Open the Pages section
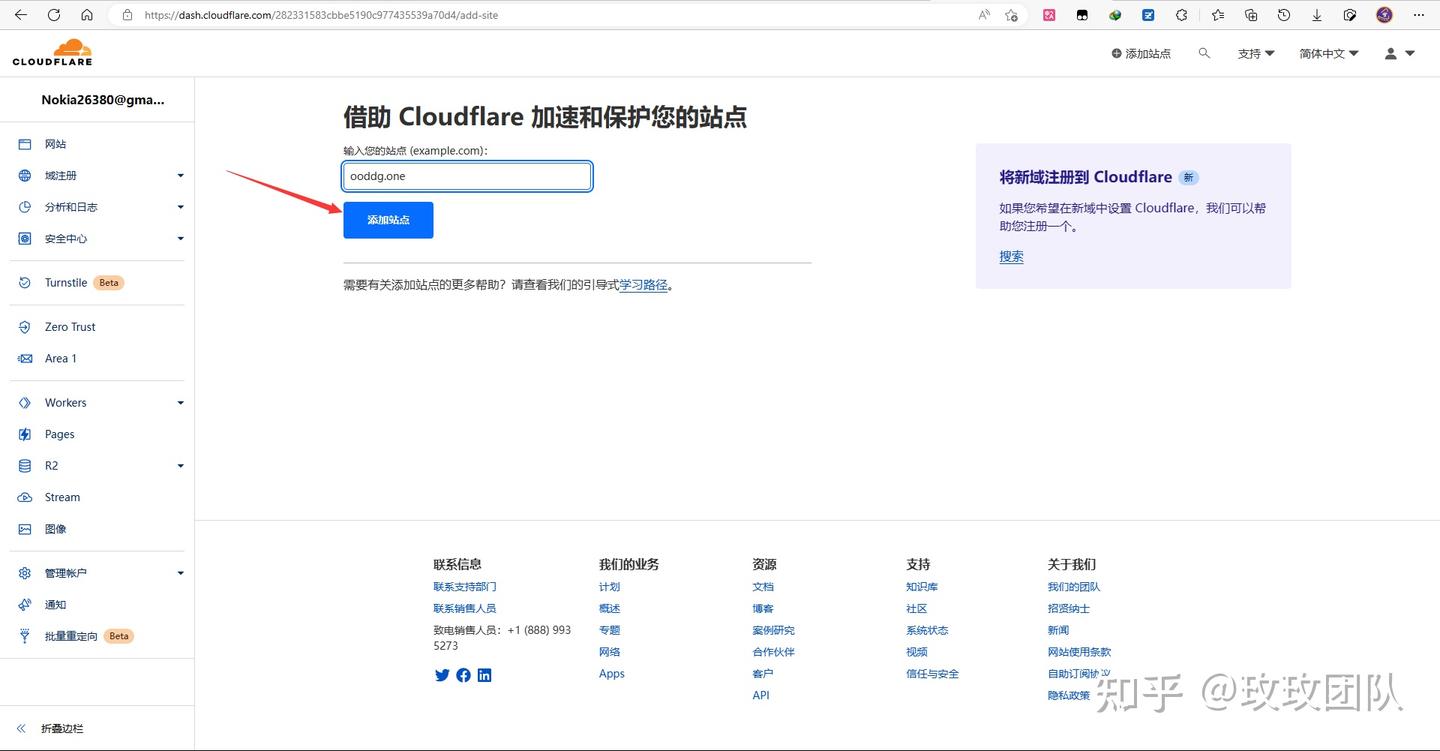Screen dimensions: 1440x751 (60, 433)
